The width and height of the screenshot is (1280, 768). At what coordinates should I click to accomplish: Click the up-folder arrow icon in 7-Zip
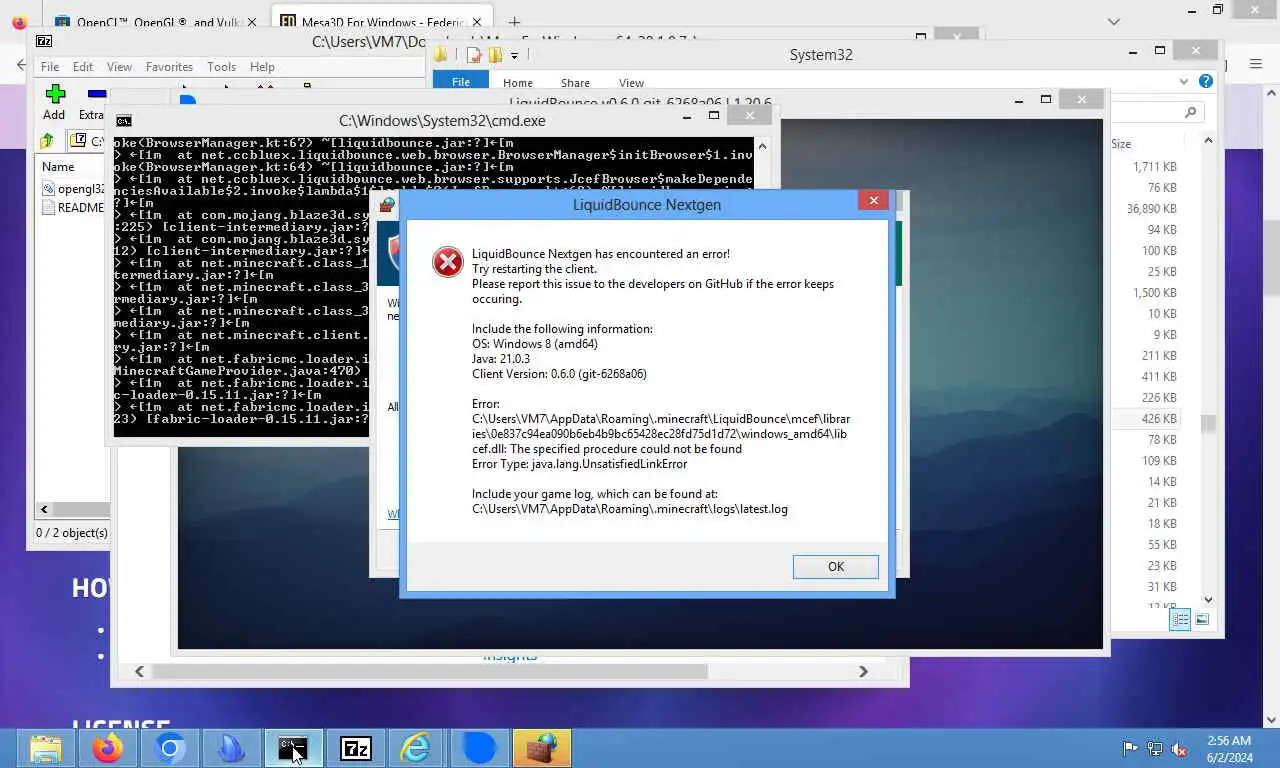[47, 141]
